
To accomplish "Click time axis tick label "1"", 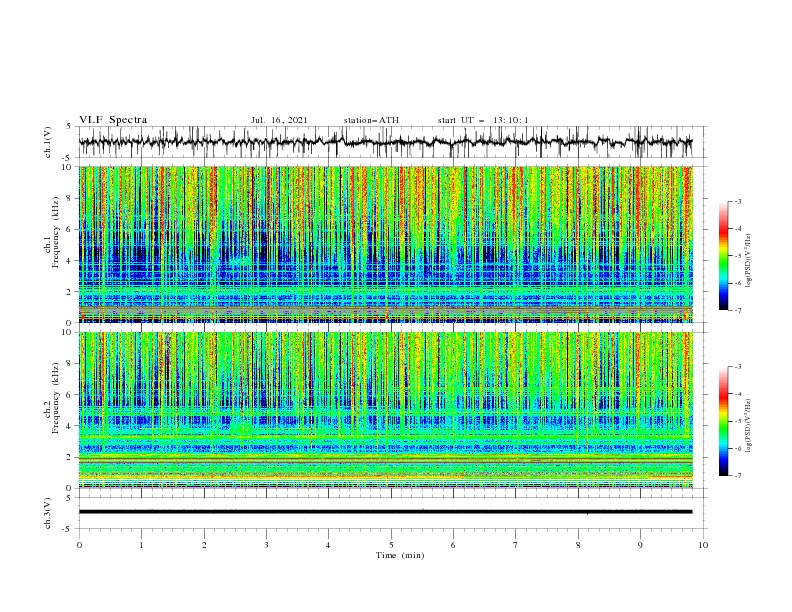I will [141, 545].
